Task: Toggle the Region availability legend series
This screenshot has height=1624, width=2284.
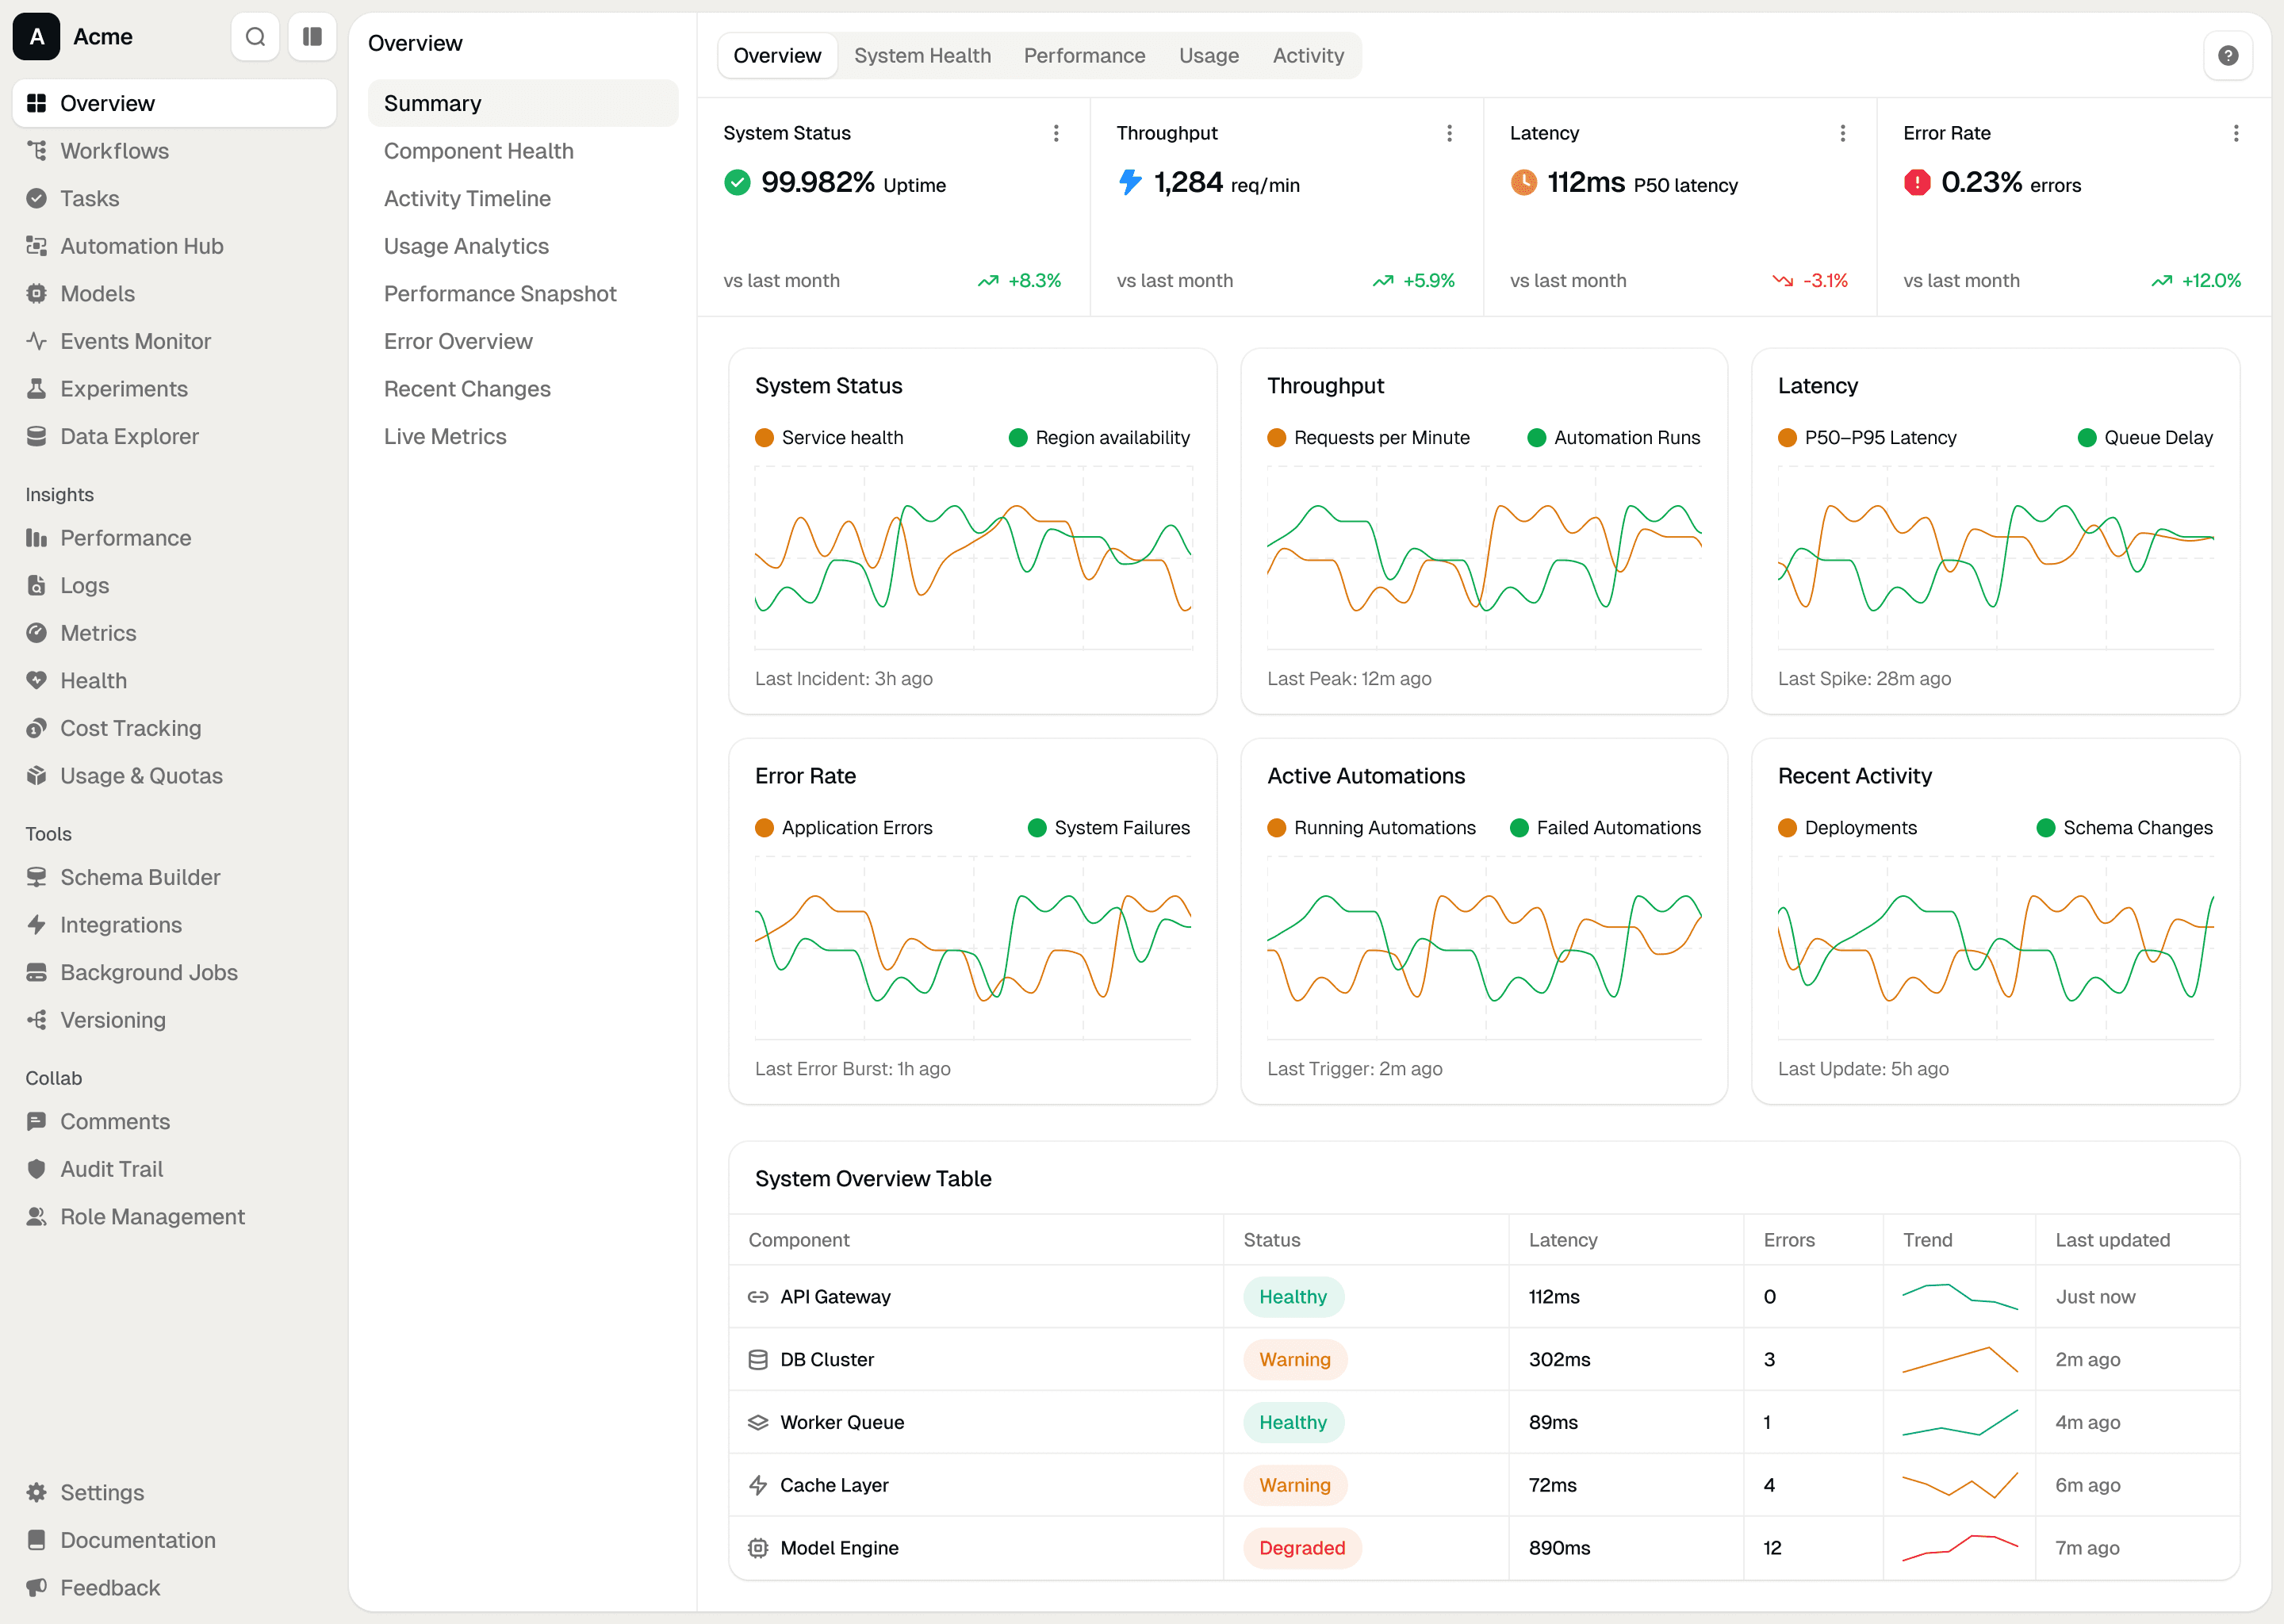Action: pos(1100,438)
